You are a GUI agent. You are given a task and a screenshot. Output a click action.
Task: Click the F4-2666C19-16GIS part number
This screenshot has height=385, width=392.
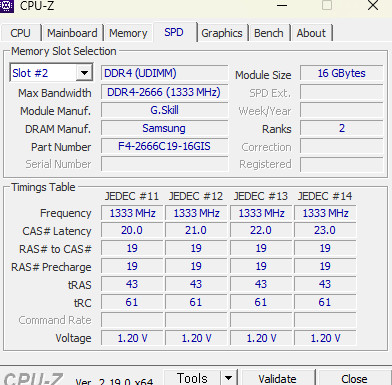tap(164, 146)
